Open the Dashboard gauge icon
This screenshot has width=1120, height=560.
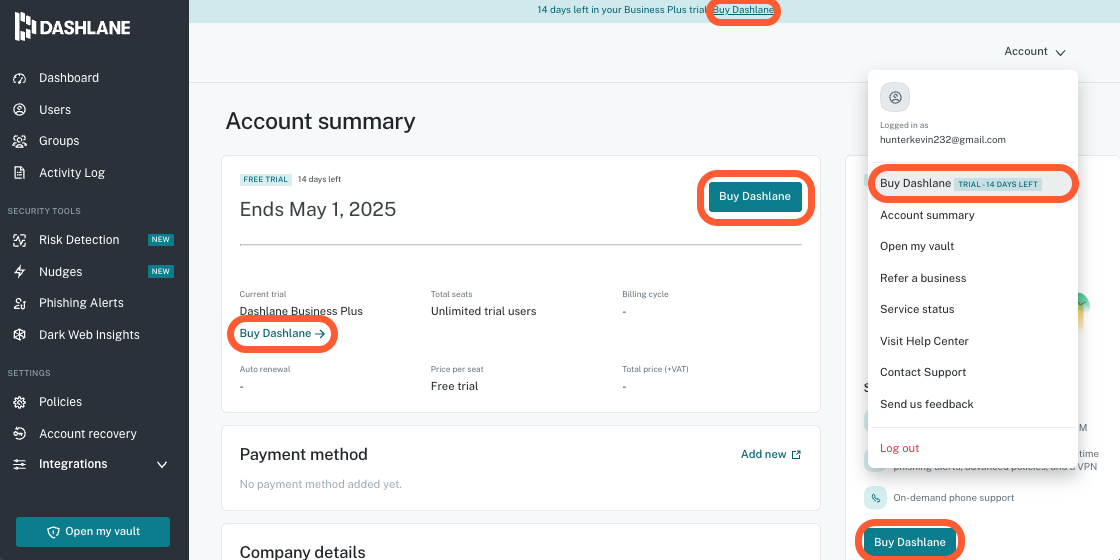(19, 78)
